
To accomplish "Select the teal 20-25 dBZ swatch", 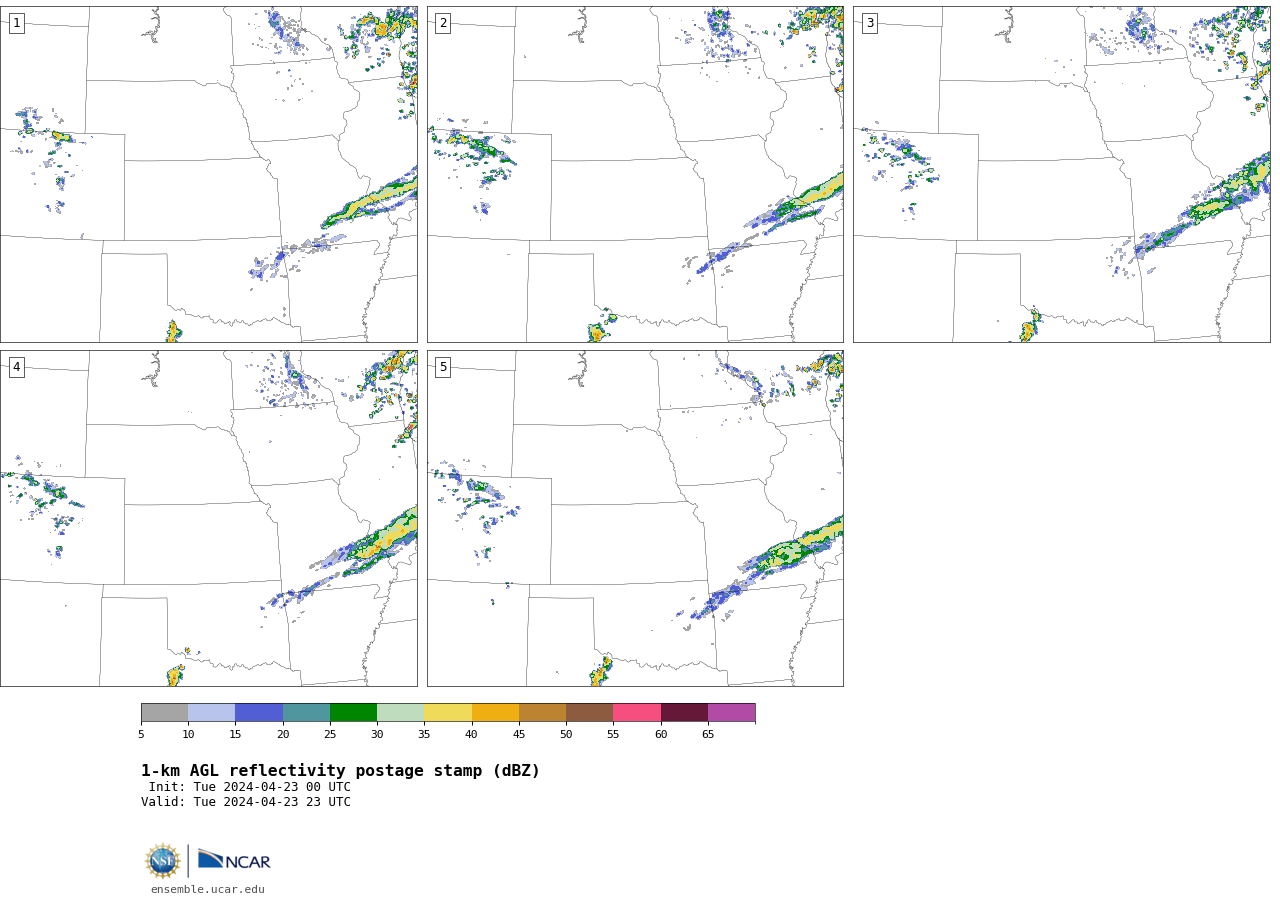I will tap(306, 713).
